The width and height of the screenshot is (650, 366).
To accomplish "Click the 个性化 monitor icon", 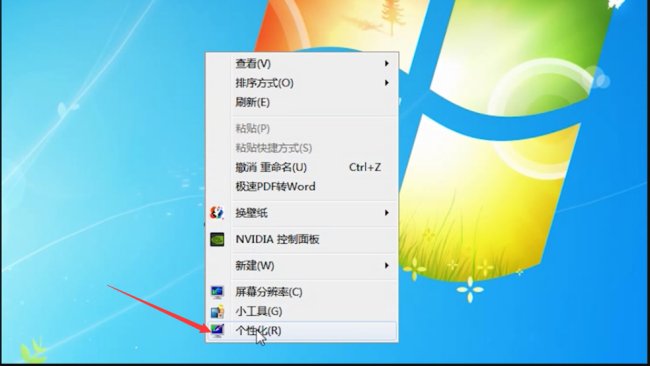I will coord(217,330).
